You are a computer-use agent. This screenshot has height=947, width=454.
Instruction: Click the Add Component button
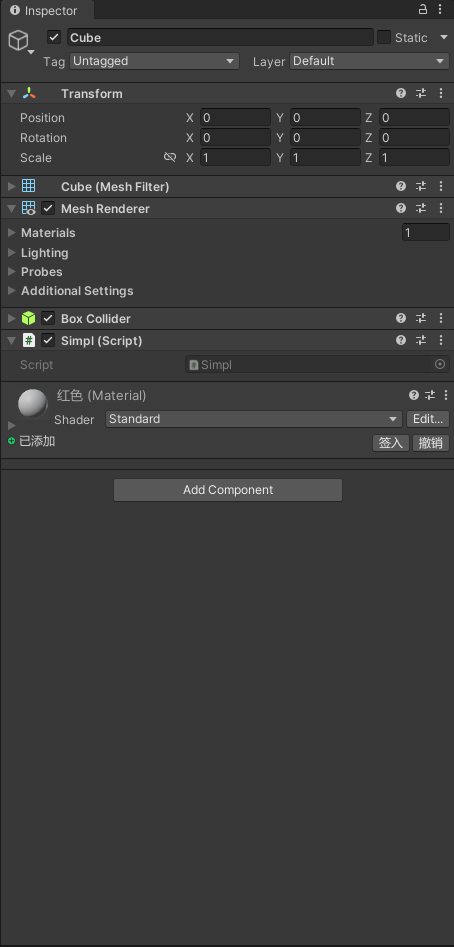click(x=228, y=490)
